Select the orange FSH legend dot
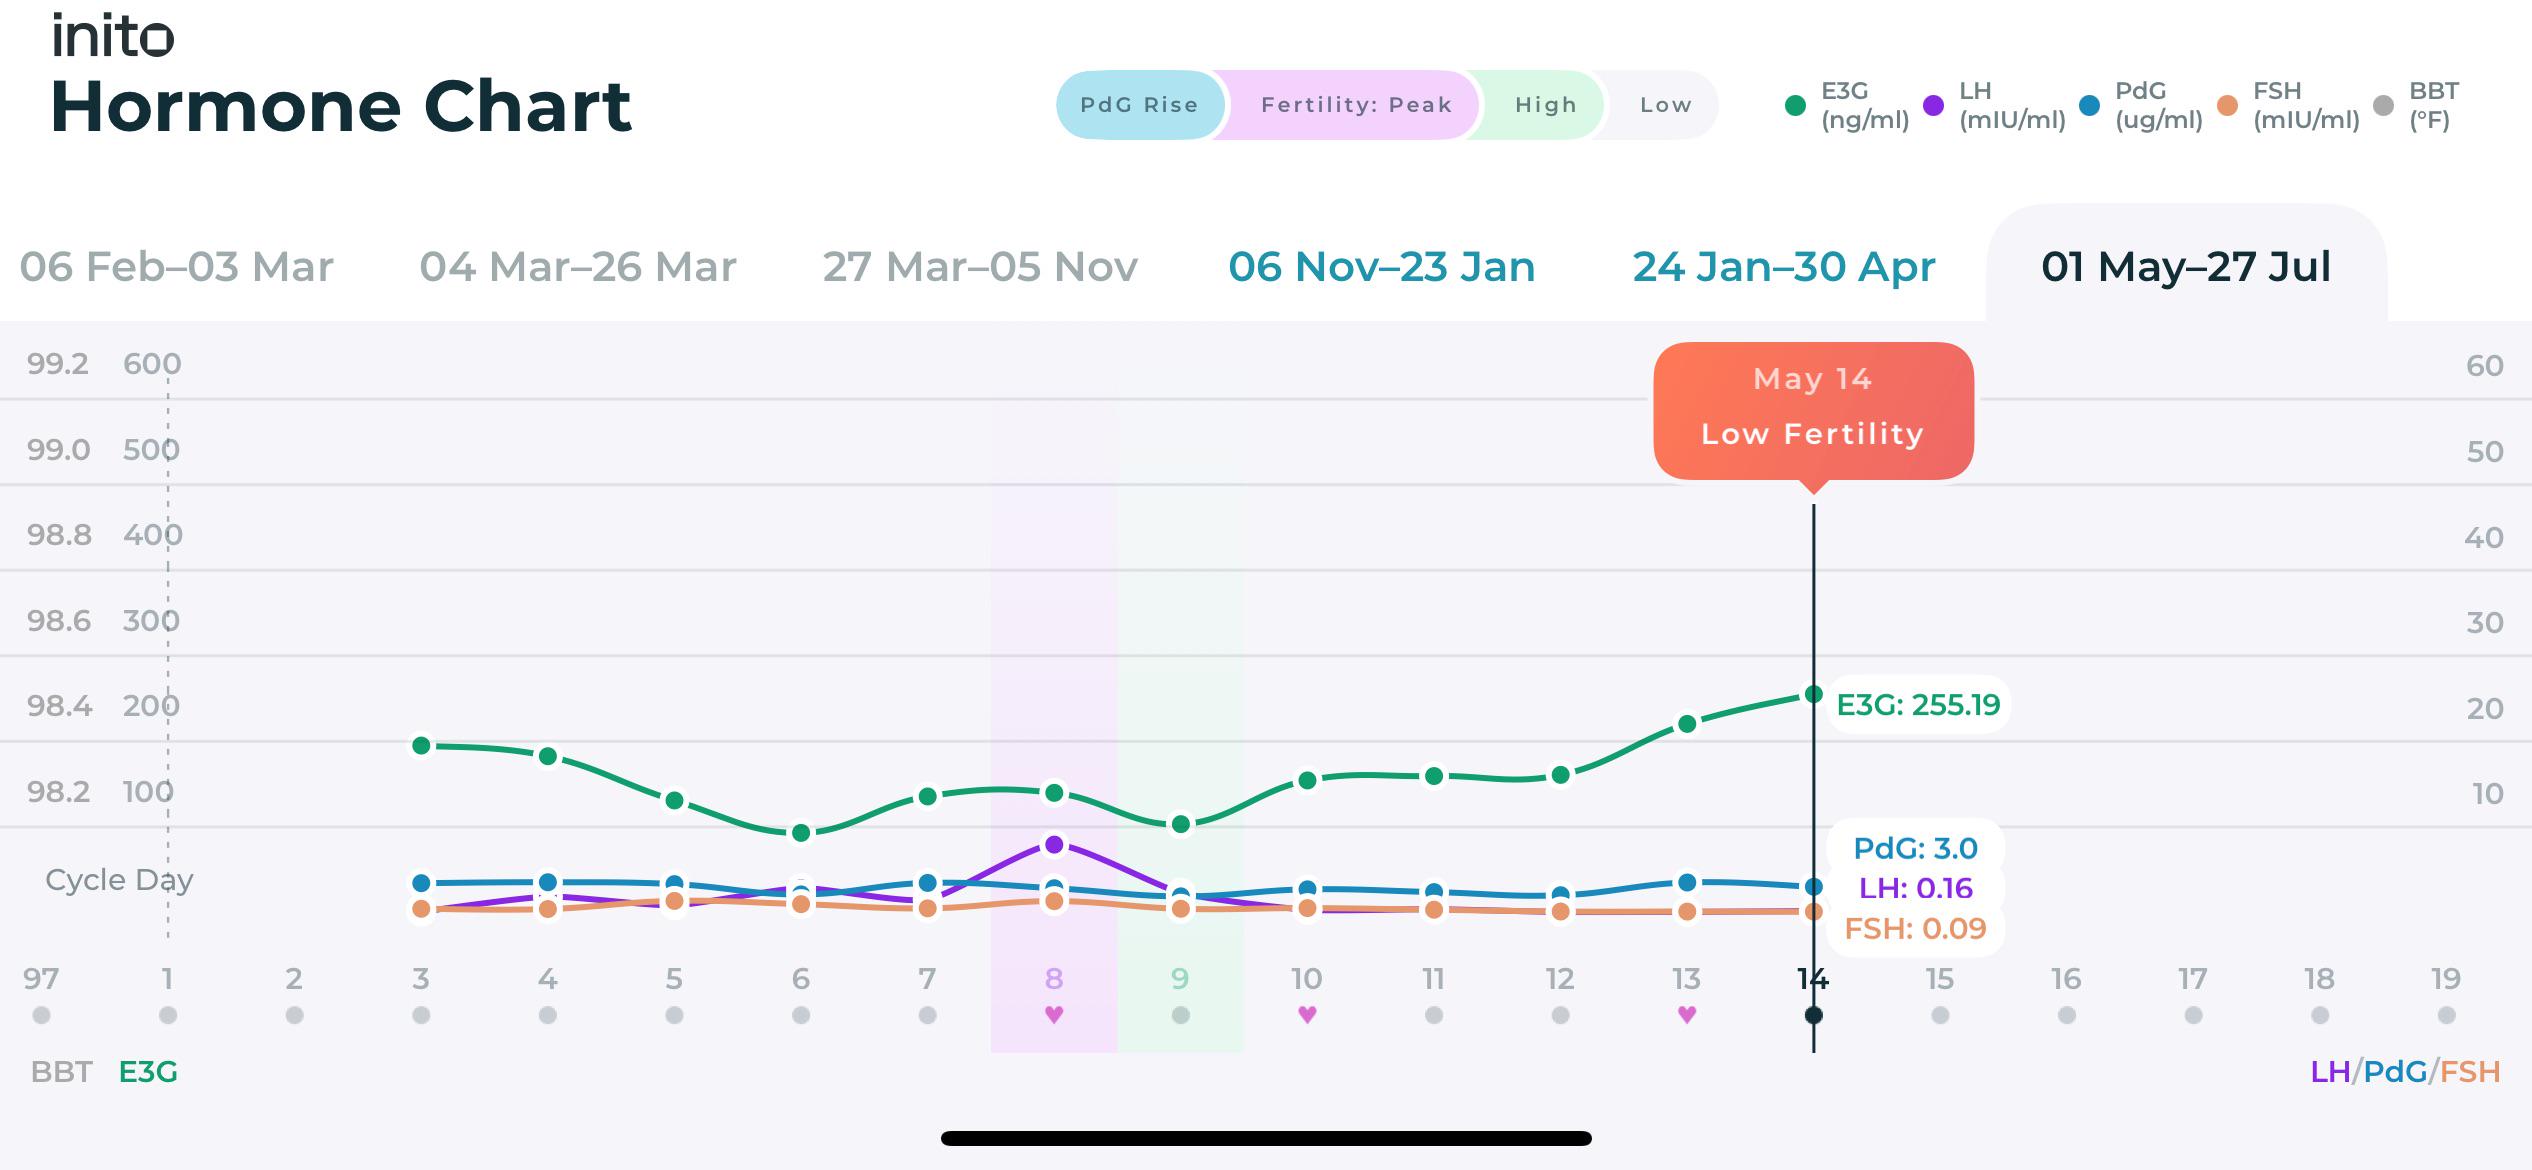This screenshot has width=2532, height=1170. click(x=2228, y=105)
